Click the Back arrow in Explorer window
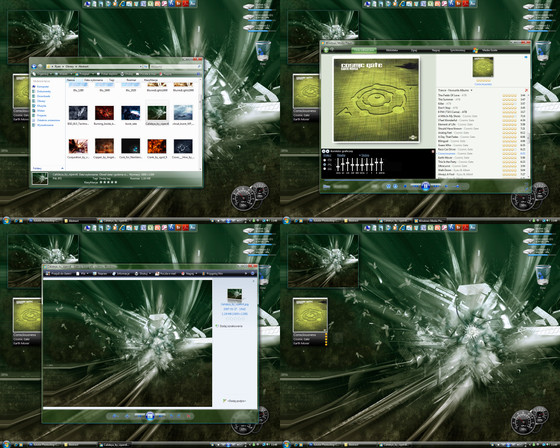Image resolution: width=560 pixels, height=448 pixels. pos(34,66)
